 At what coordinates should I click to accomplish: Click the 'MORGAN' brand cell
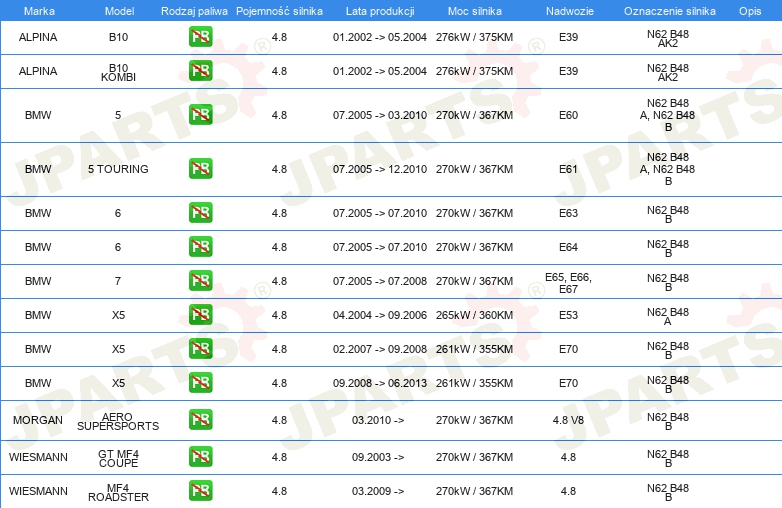38,420
